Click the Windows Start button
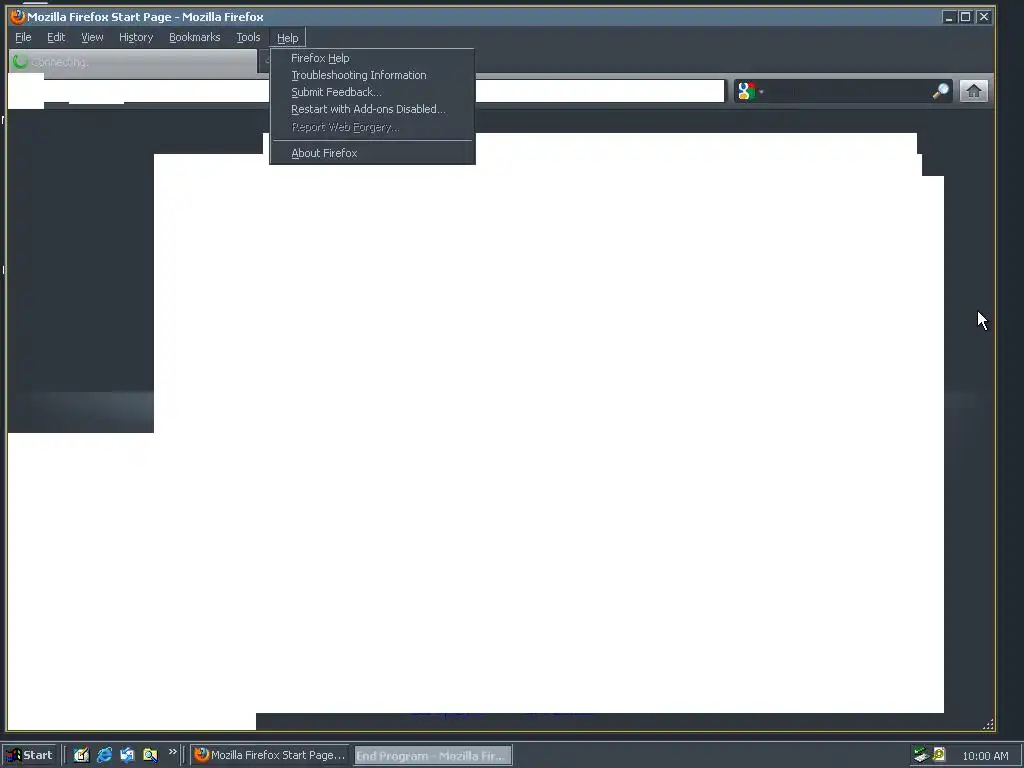Screen dimensions: 1024x768 [30, 755]
